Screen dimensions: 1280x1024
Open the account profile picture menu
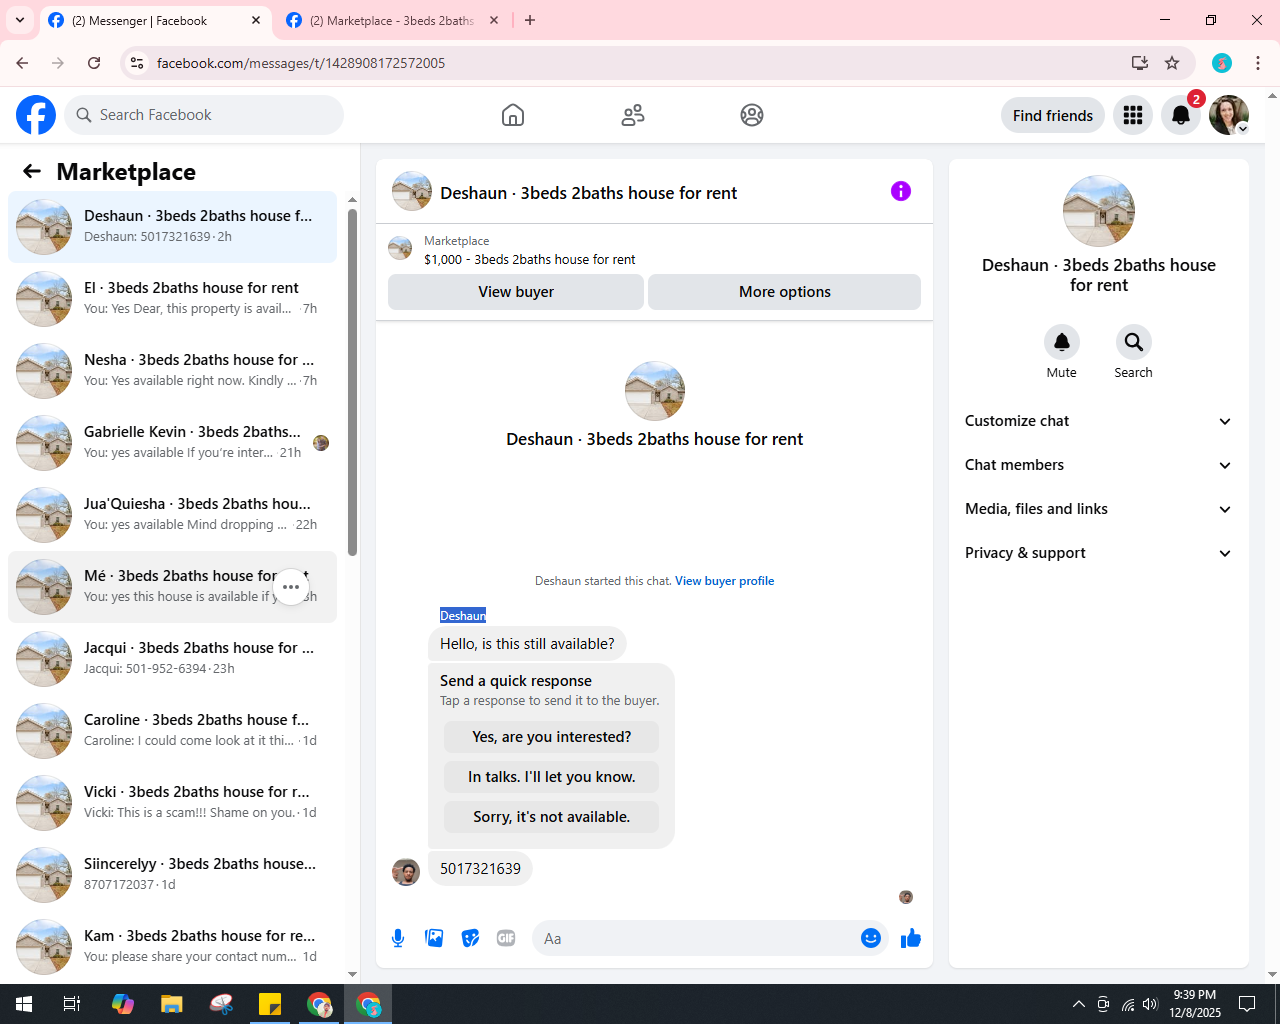pyautogui.click(x=1229, y=115)
